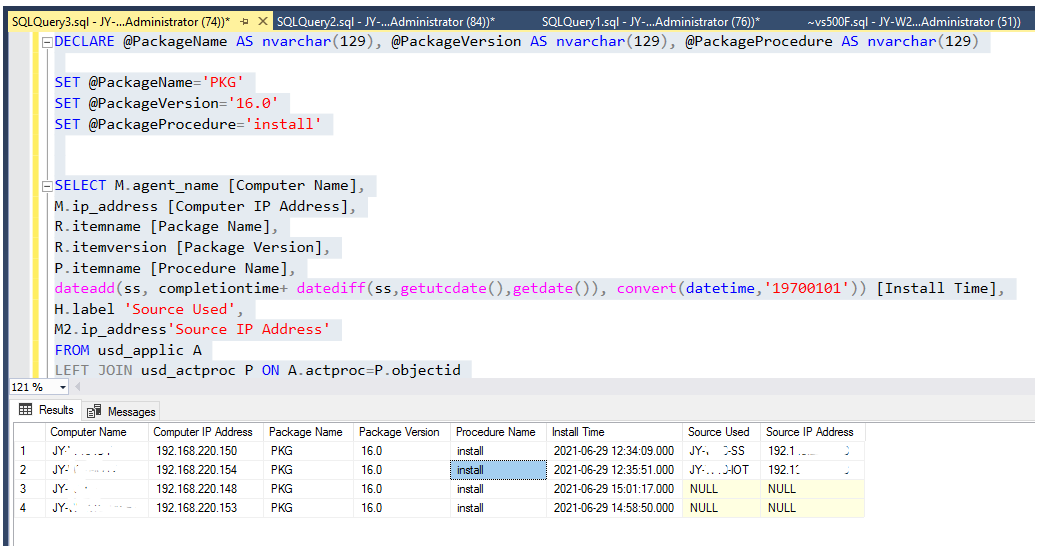Select the highlighted install cell in row 2
This screenshot has height=559, width=1046.
click(x=498, y=470)
